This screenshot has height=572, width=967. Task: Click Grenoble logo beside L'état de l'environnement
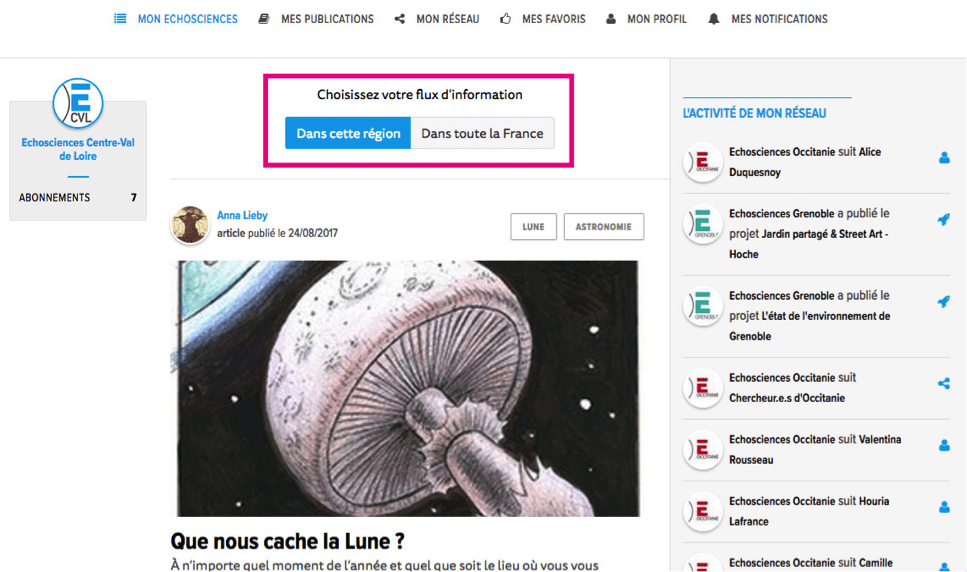(x=702, y=306)
